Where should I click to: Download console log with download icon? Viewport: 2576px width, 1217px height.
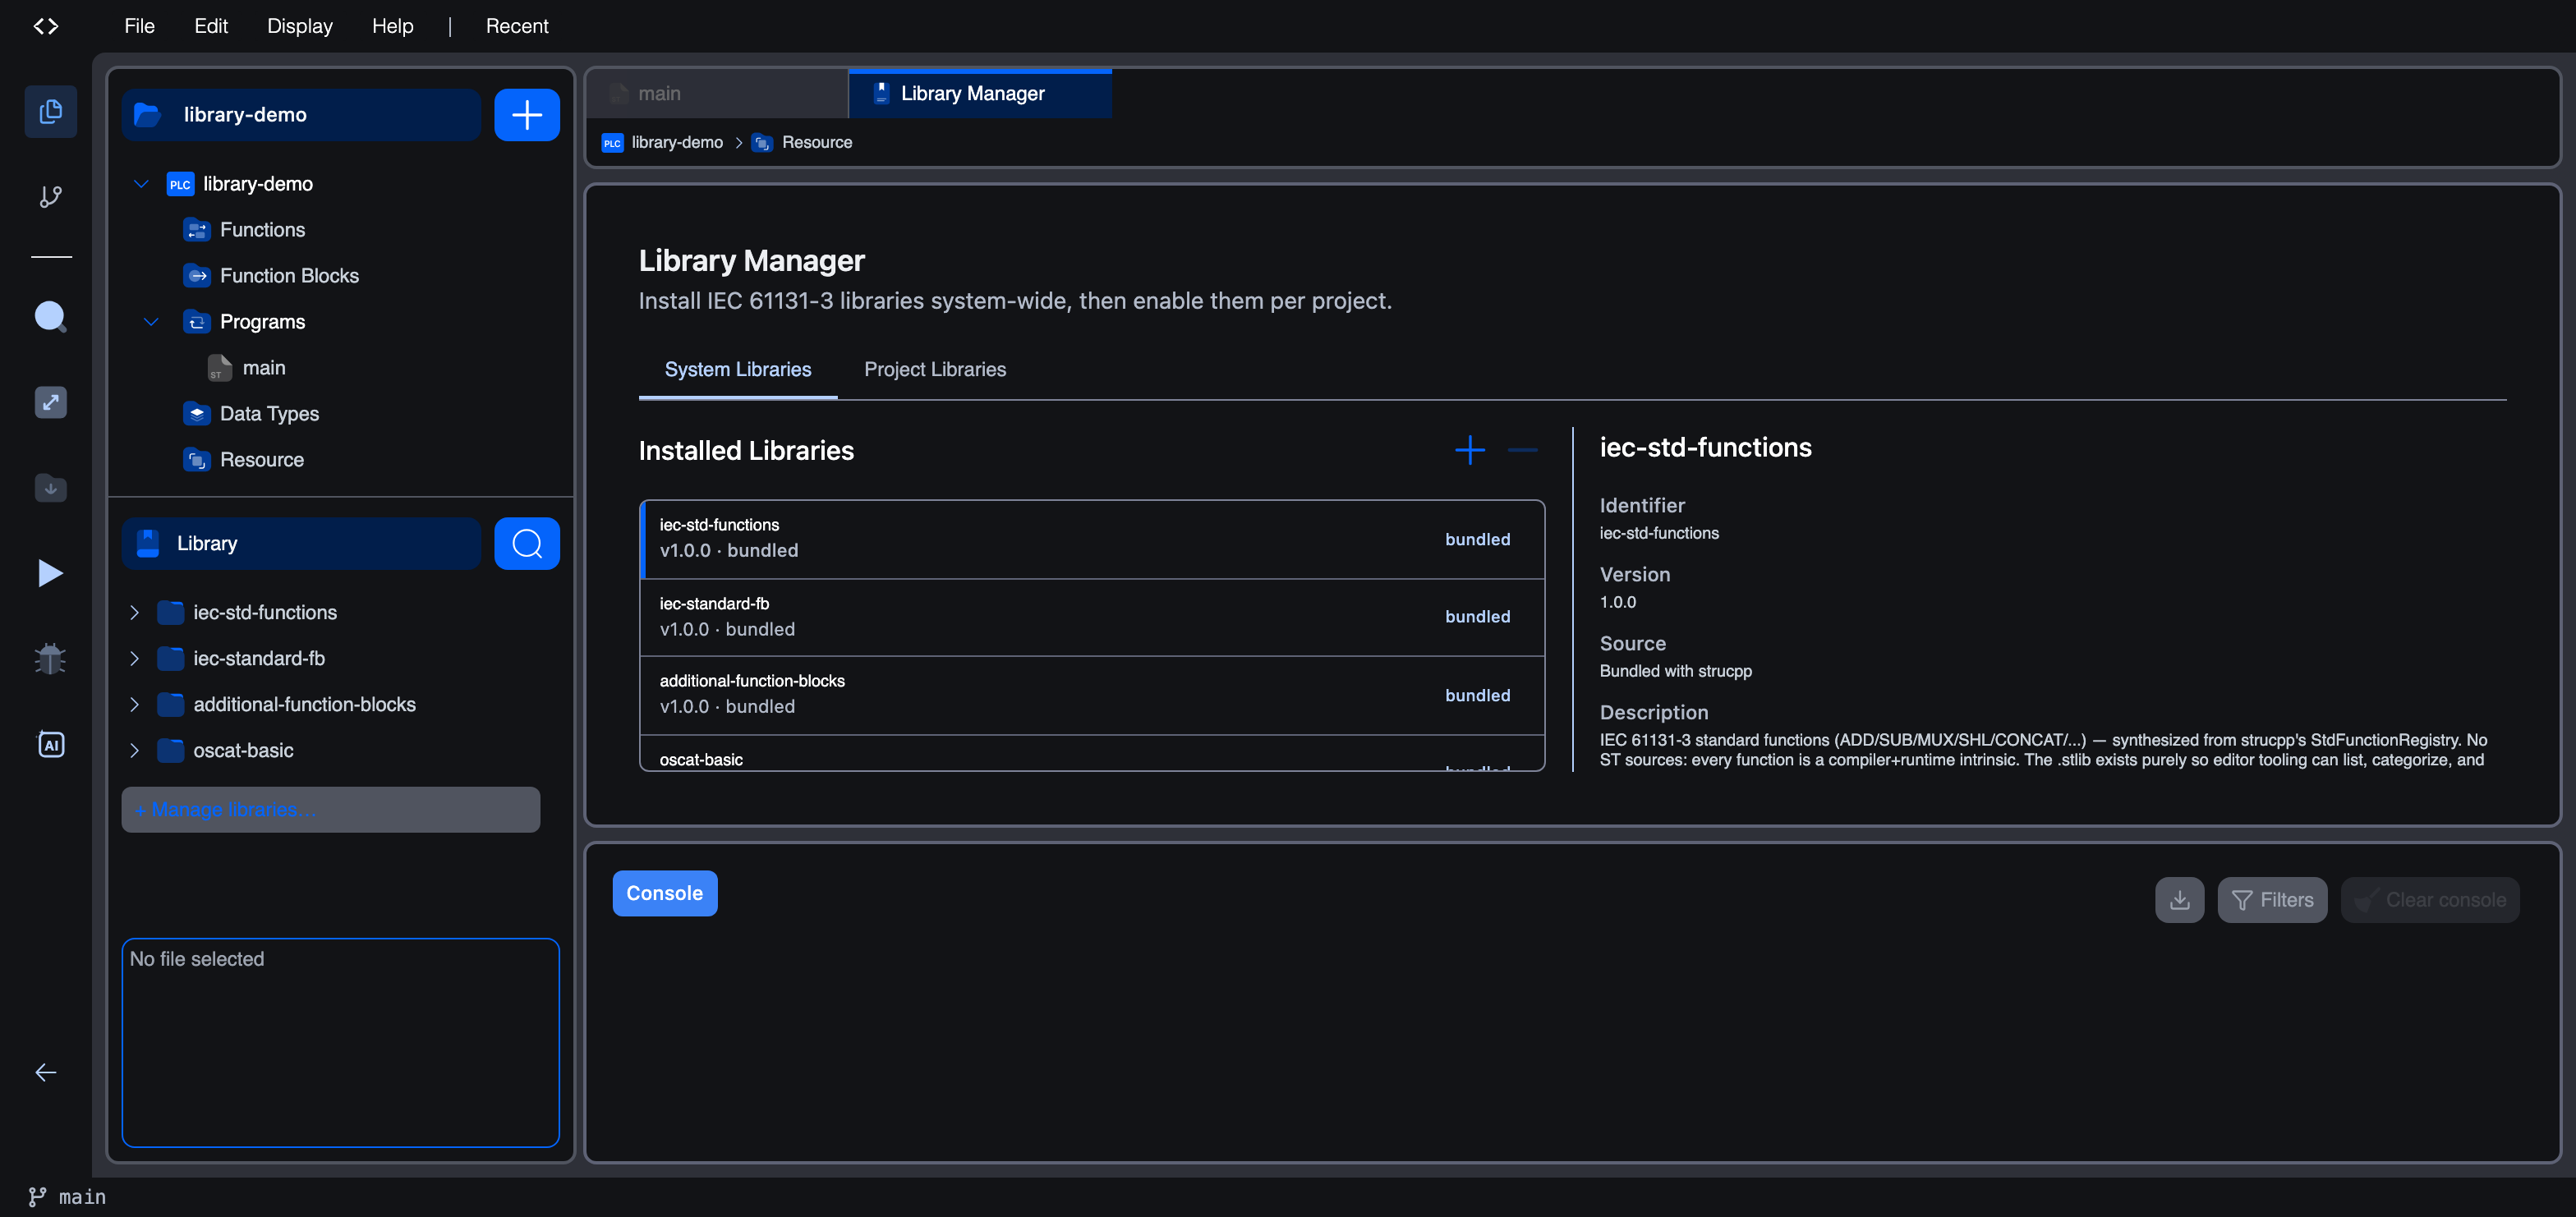2180,900
